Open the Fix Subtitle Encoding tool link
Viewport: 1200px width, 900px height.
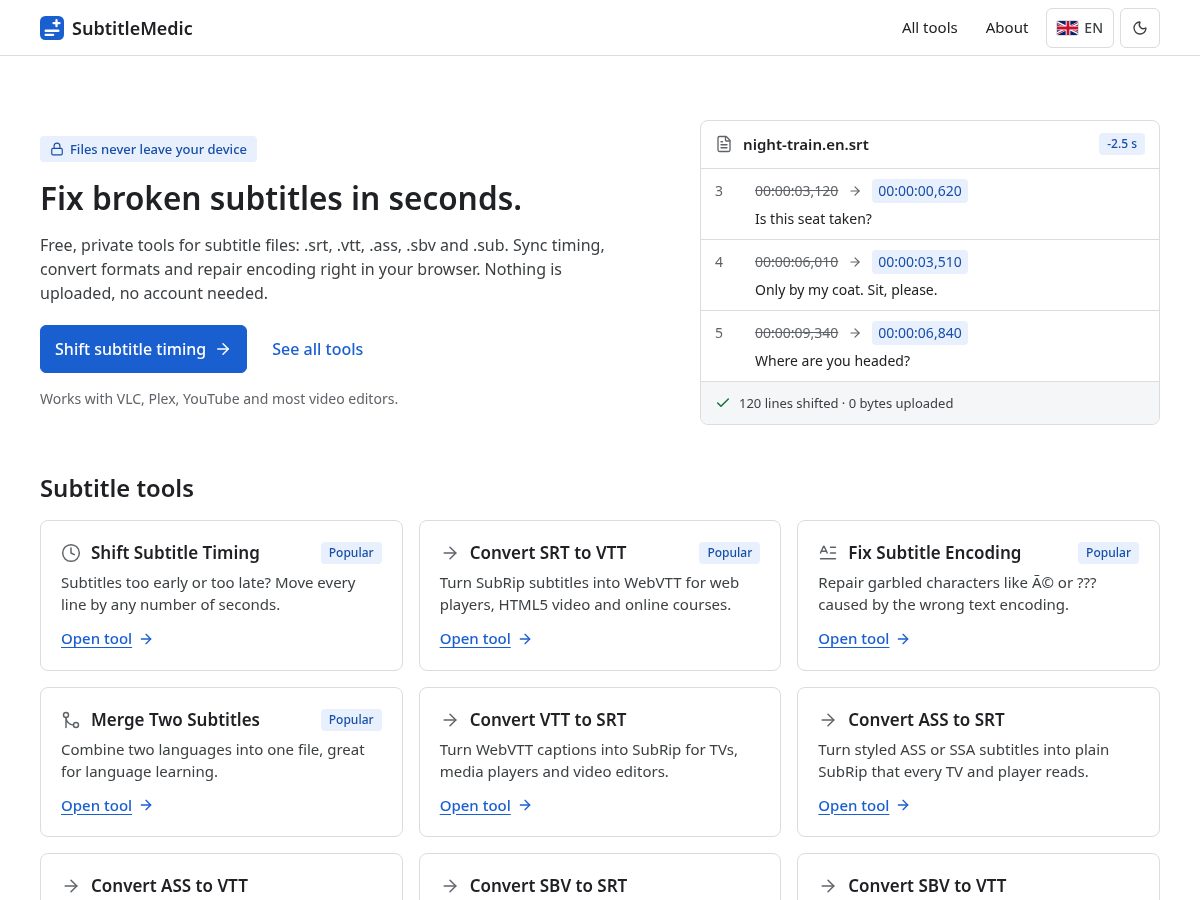(864, 639)
